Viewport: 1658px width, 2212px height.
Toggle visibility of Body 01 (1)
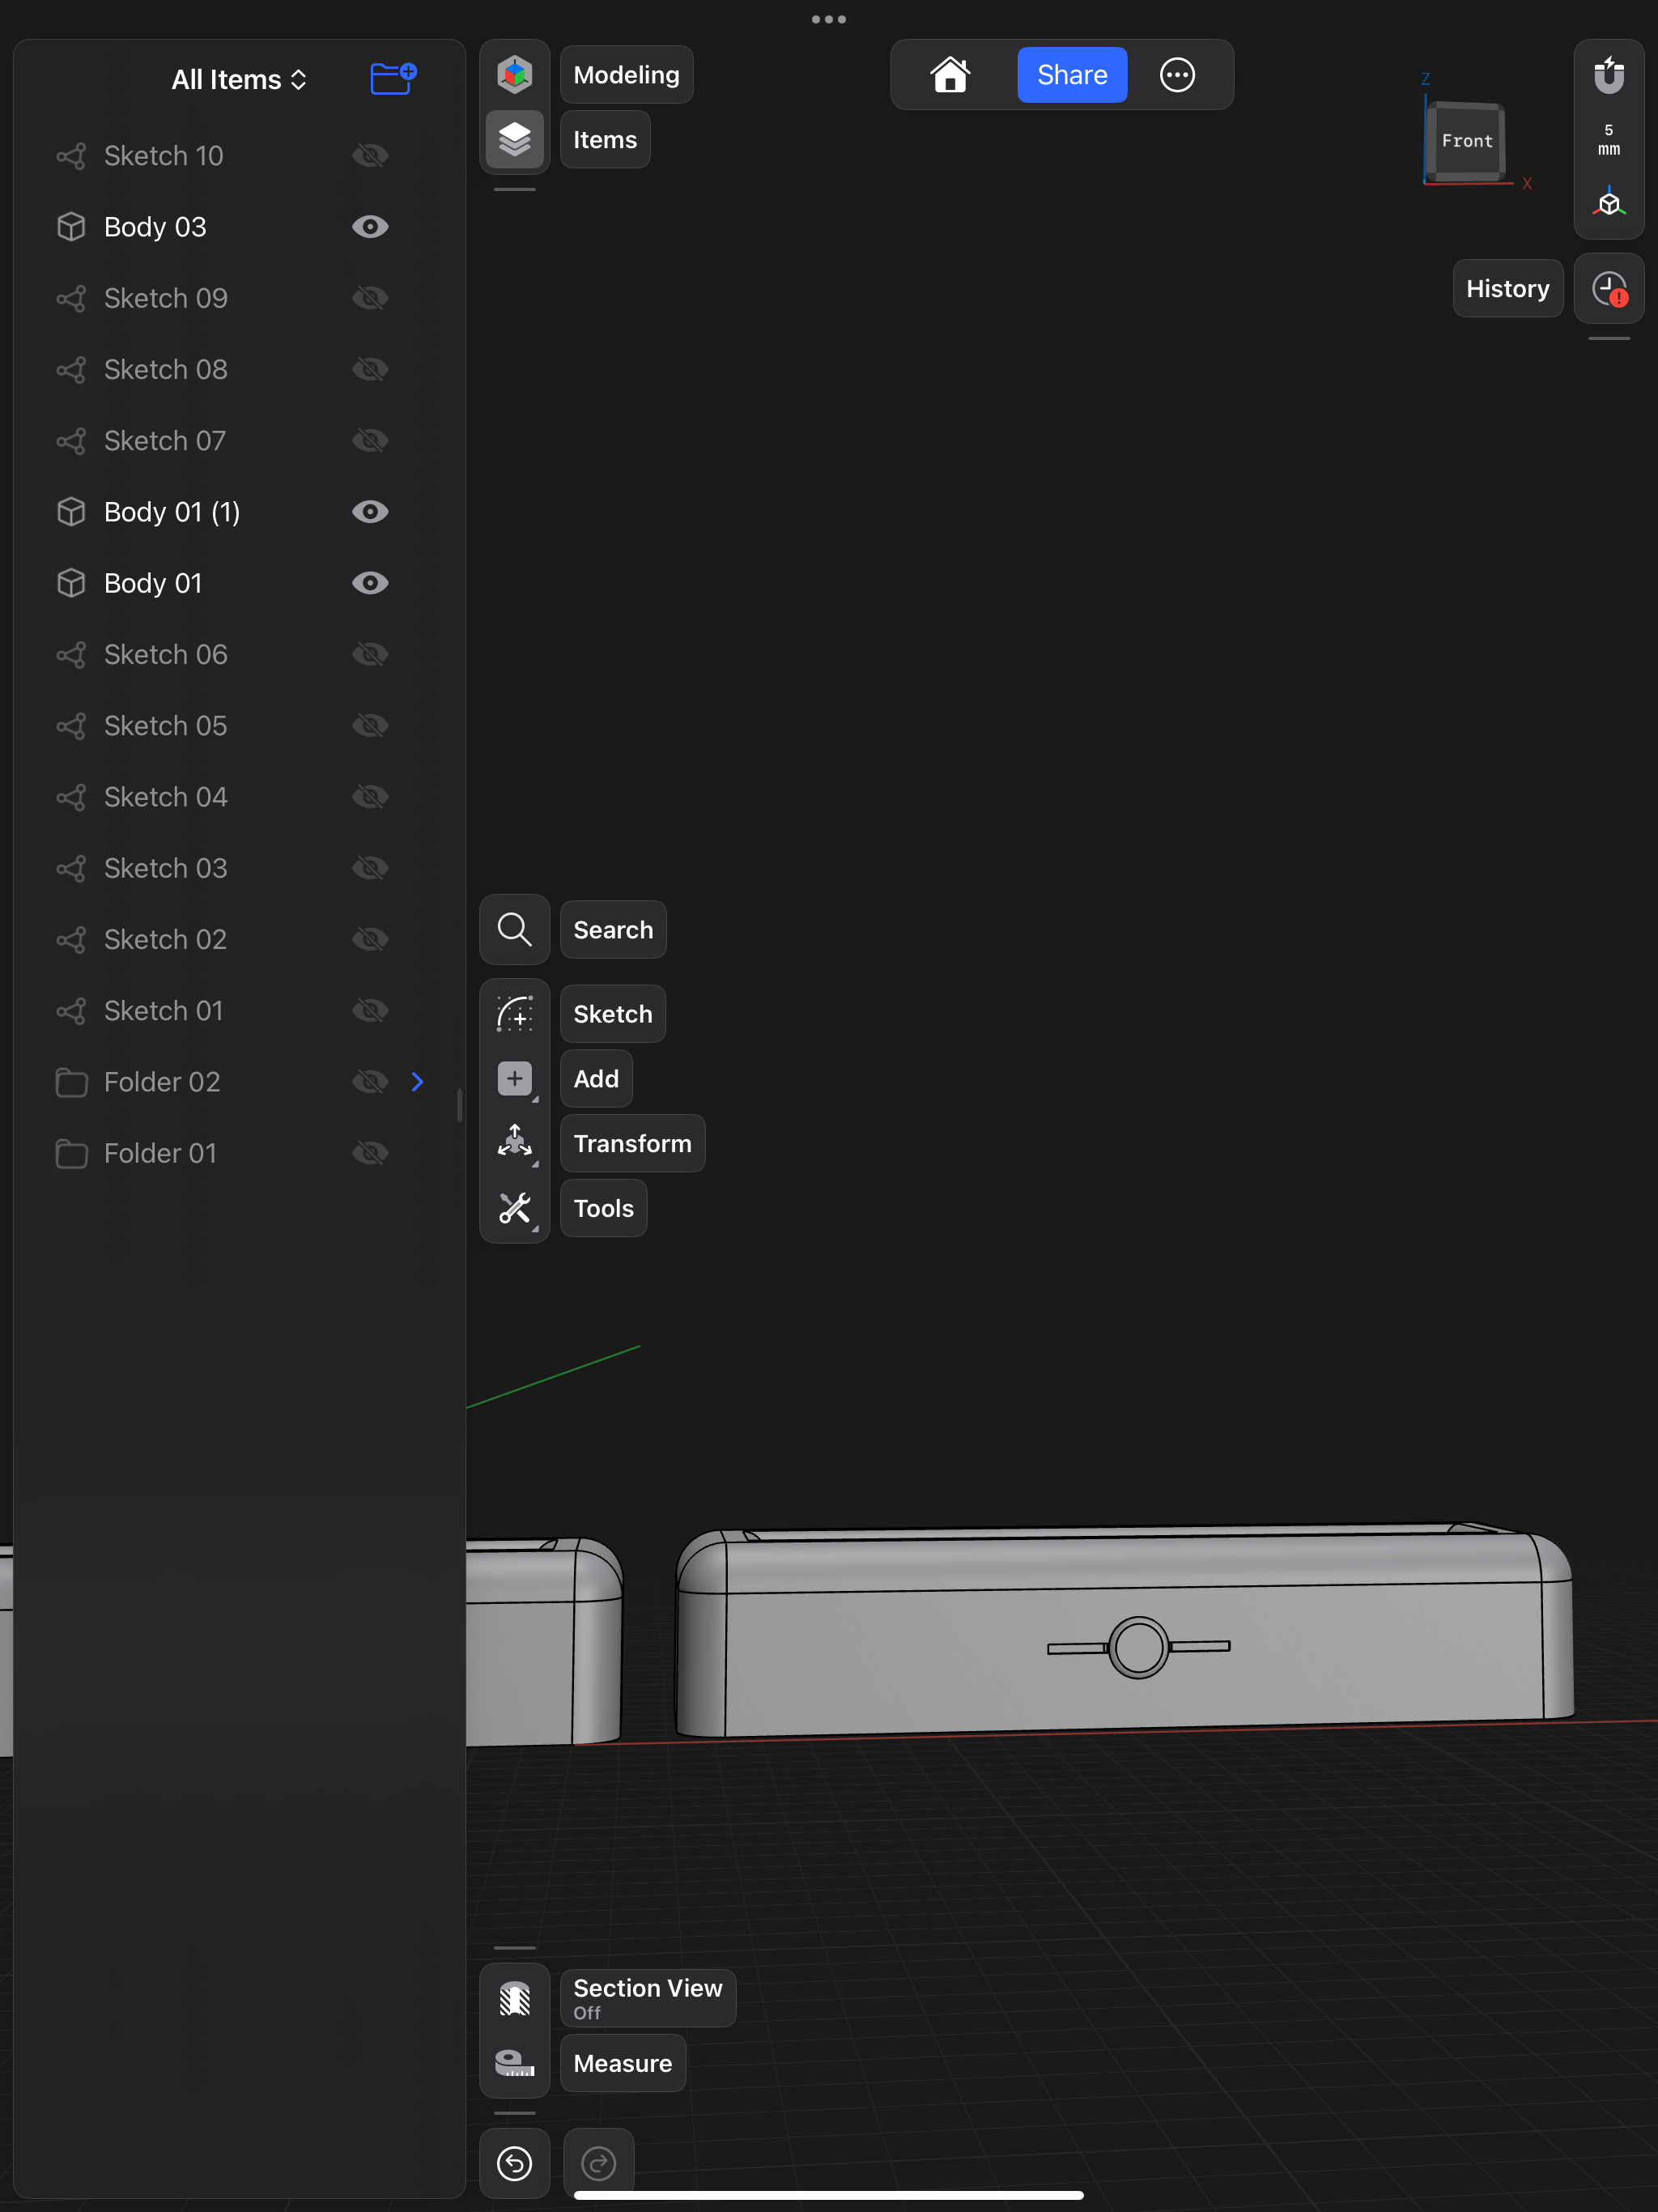(370, 512)
